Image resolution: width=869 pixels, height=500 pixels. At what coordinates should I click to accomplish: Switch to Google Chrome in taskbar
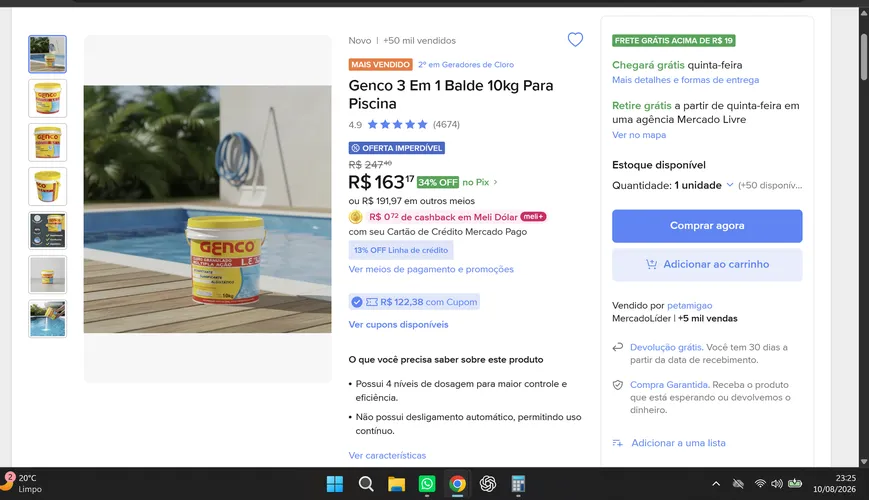[457, 484]
